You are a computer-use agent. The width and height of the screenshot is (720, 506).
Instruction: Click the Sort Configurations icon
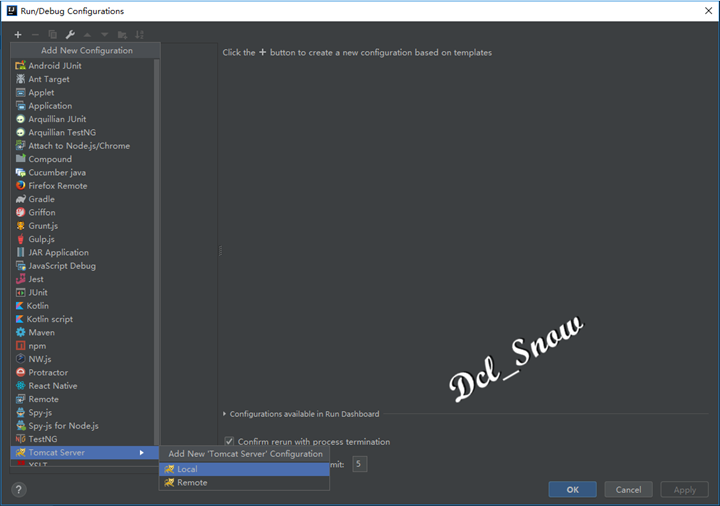point(140,34)
